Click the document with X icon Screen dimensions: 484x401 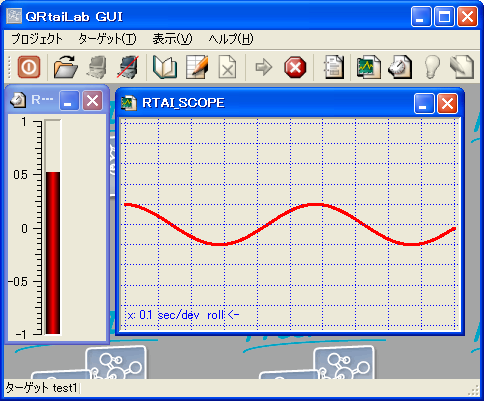(x=227, y=67)
